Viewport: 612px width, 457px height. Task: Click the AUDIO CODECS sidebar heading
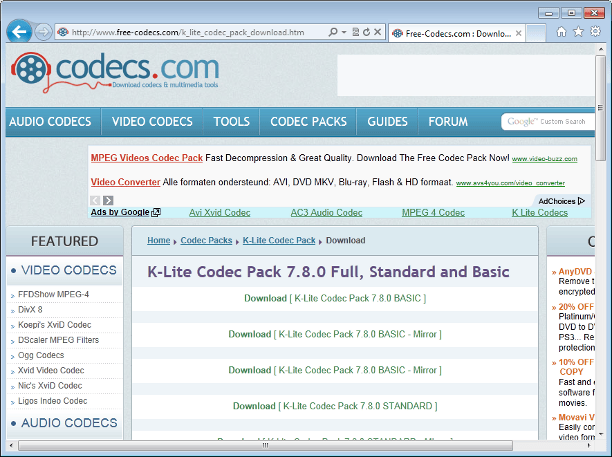[x=69, y=423]
